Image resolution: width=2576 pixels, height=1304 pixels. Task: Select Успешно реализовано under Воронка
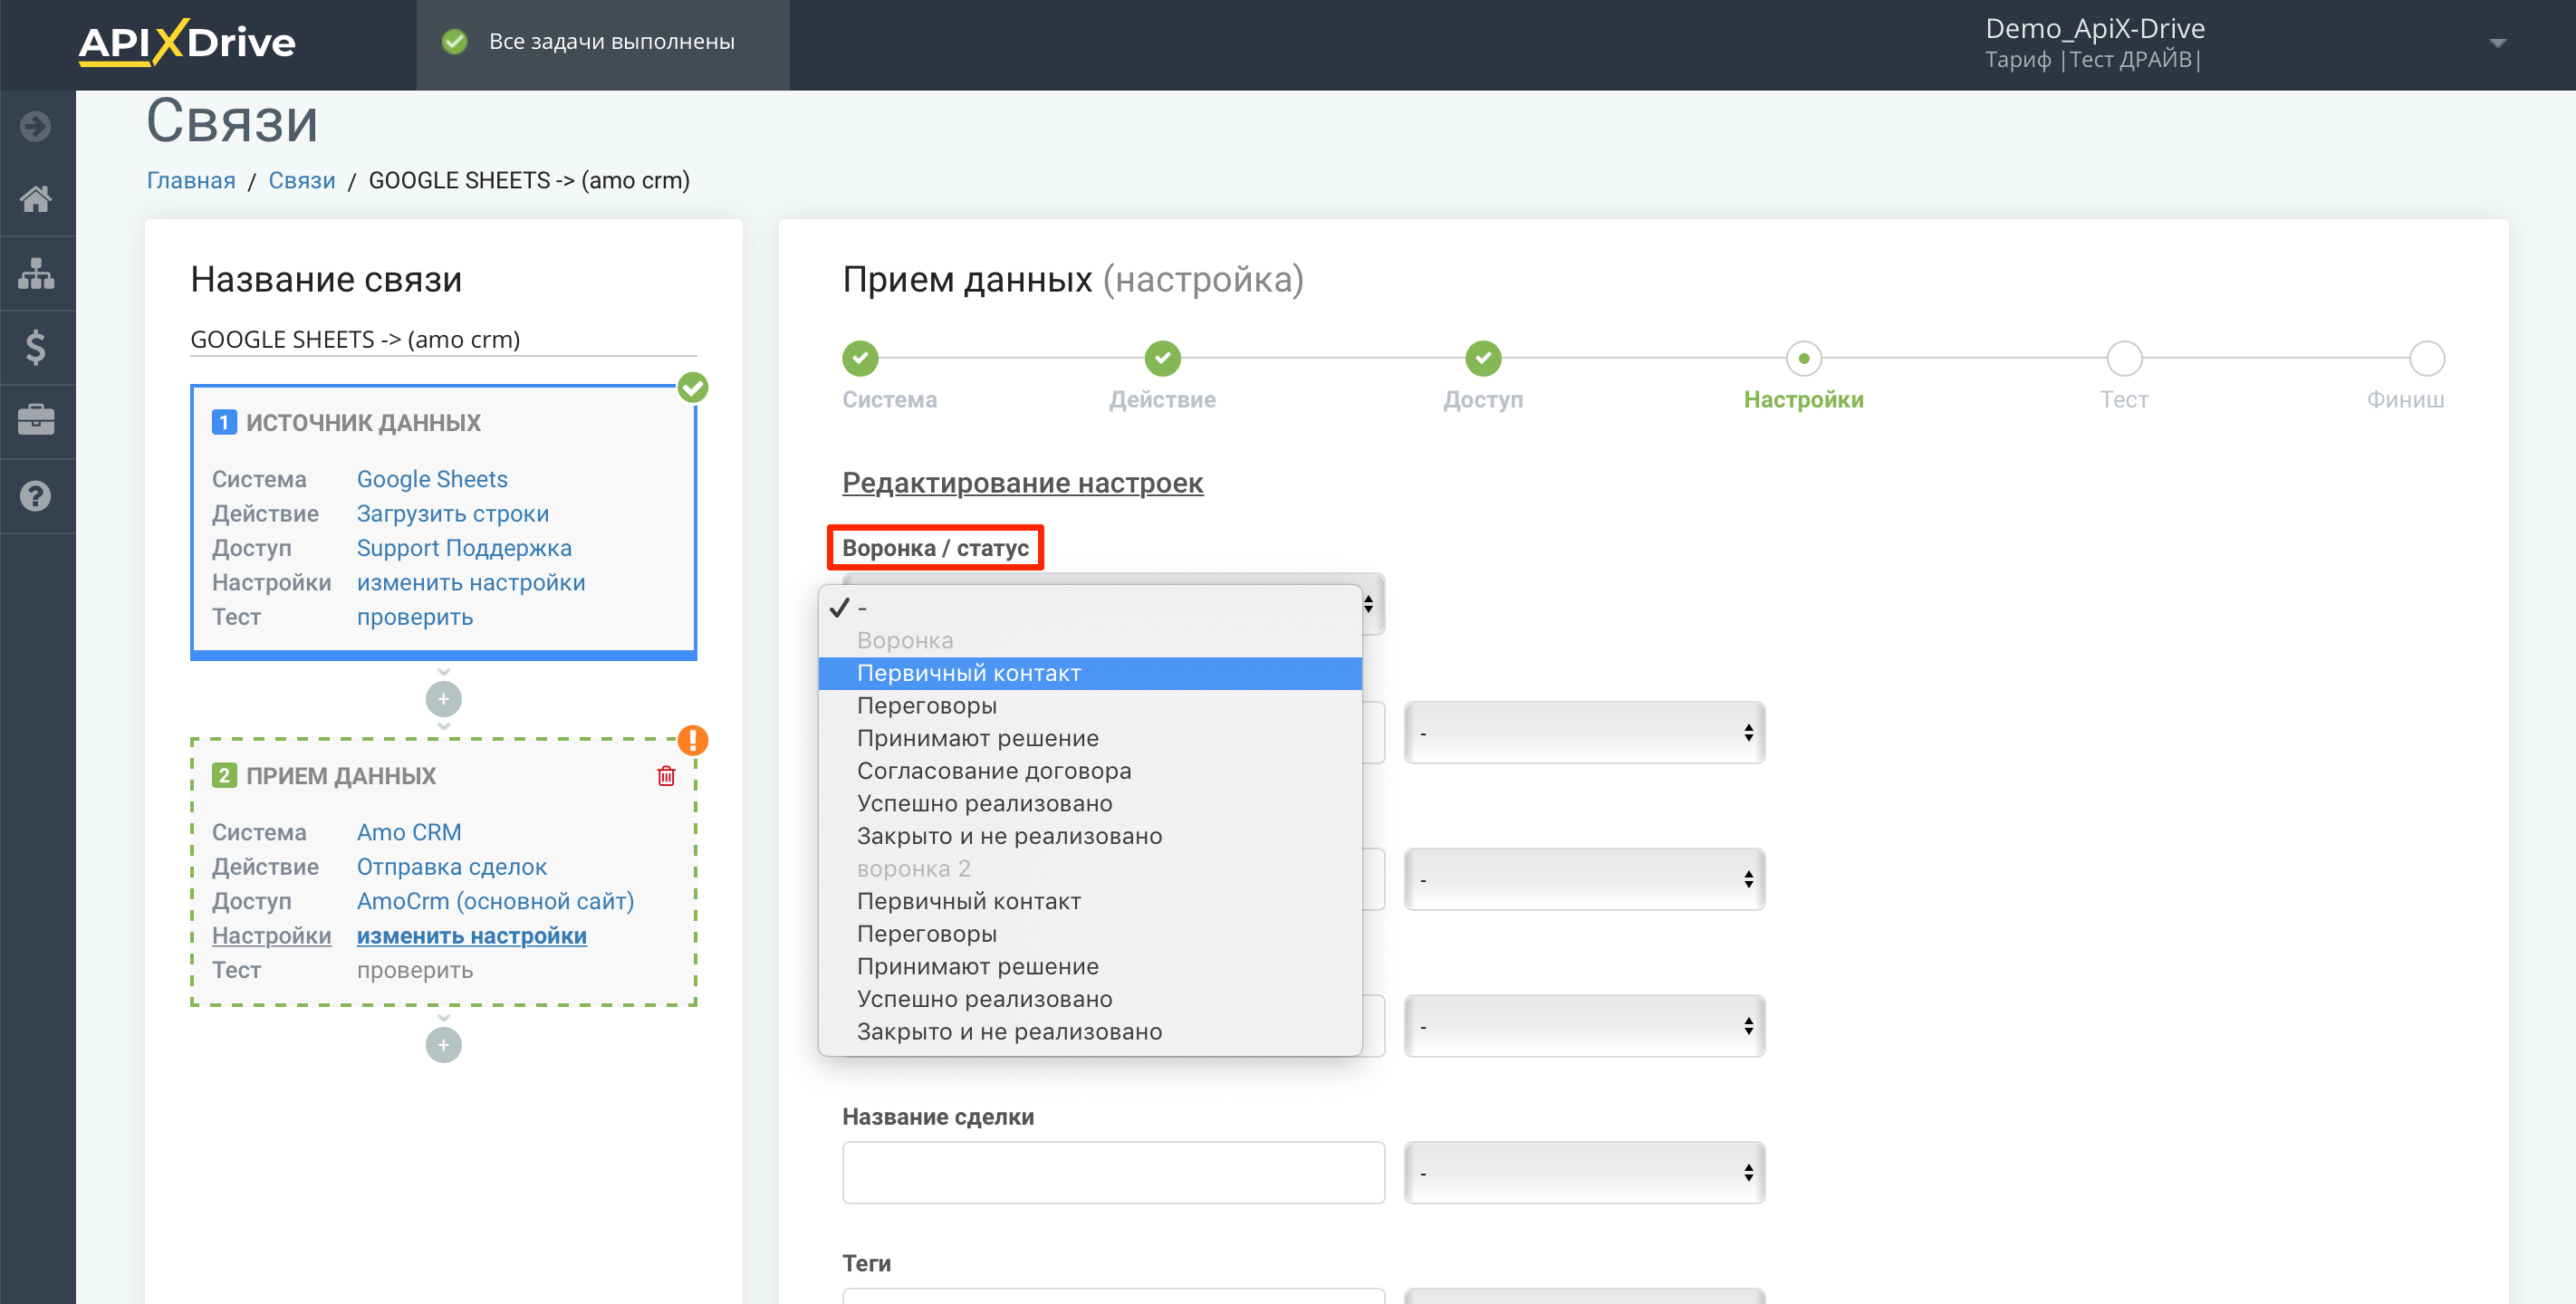coord(1090,803)
